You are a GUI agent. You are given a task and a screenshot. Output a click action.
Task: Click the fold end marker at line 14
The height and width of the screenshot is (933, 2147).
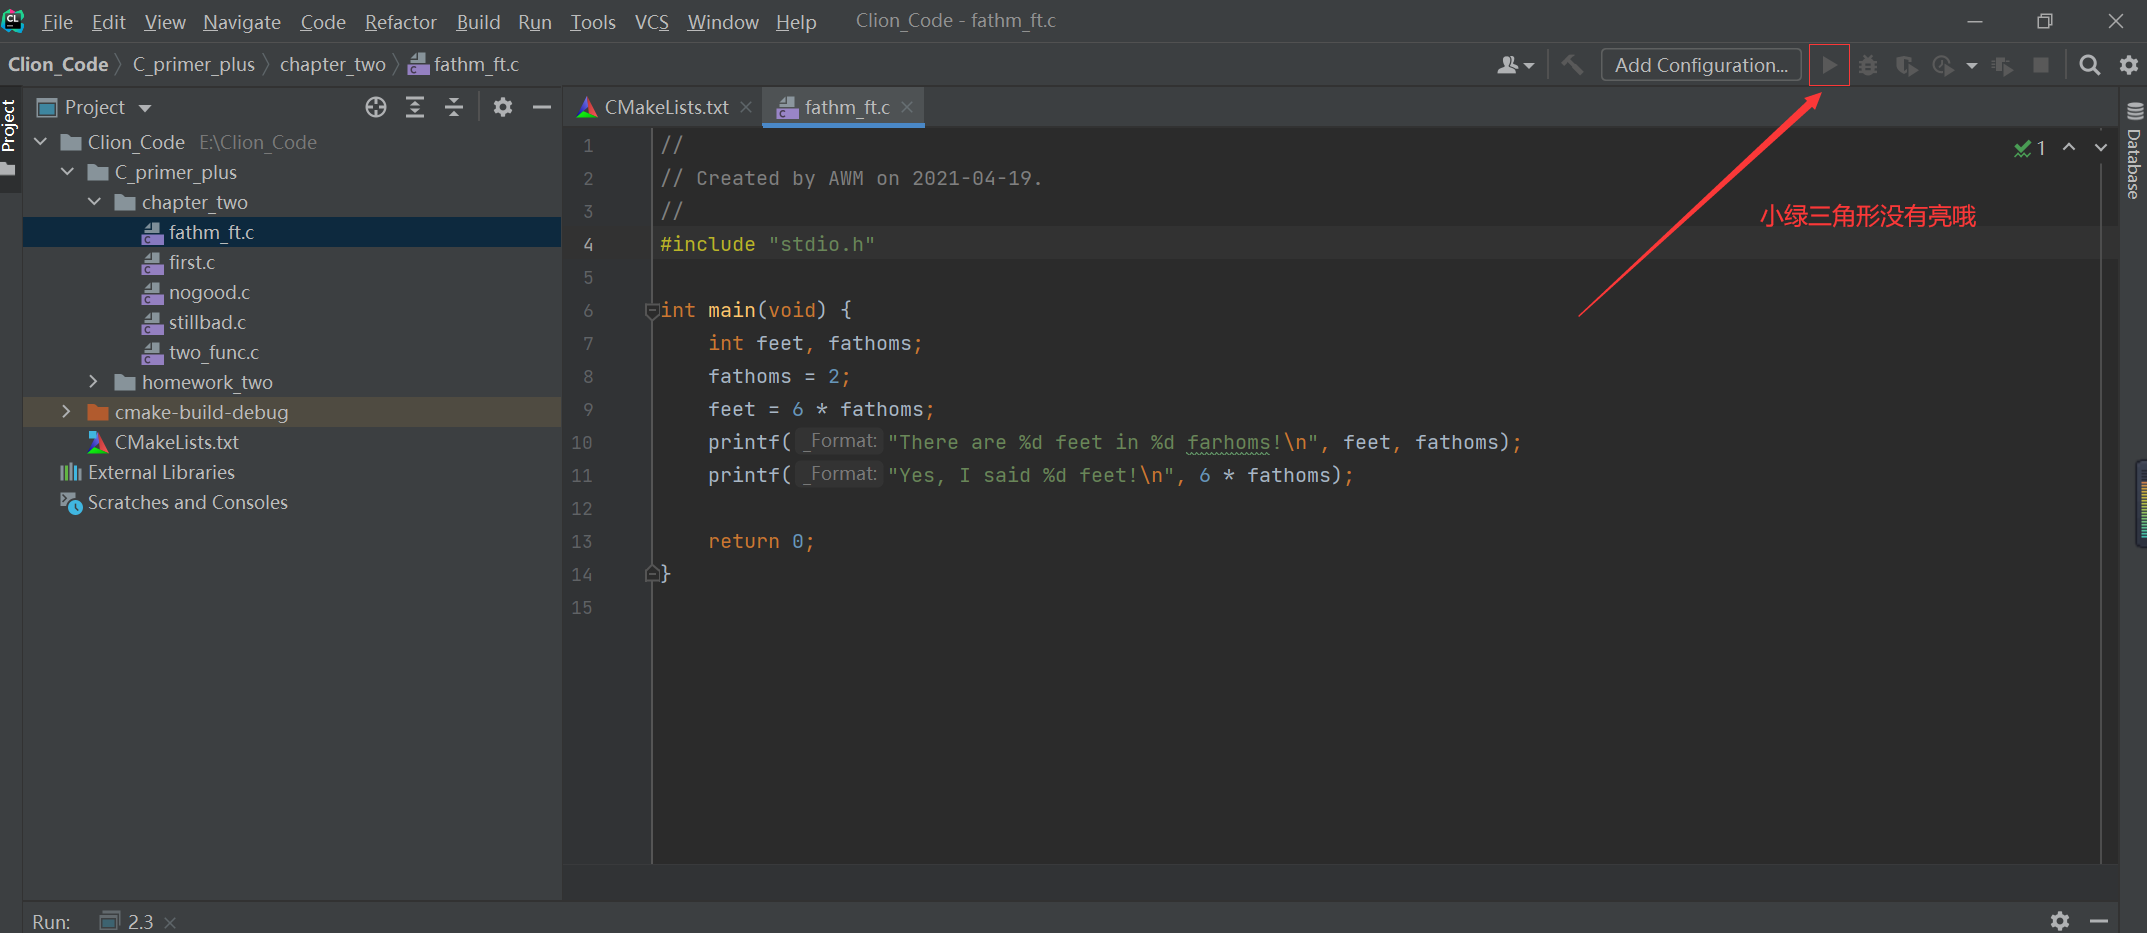click(652, 574)
